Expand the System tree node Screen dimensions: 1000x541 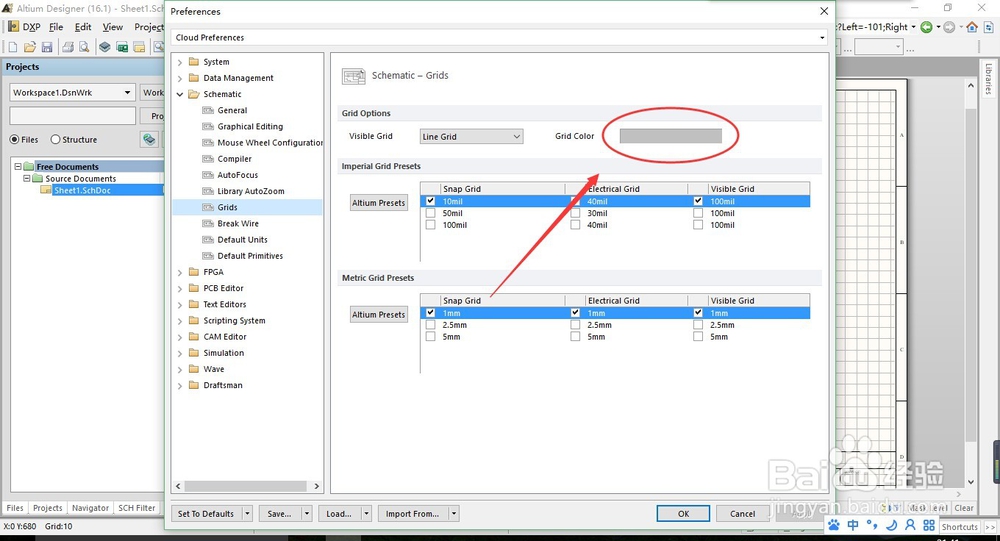click(180, 62)
